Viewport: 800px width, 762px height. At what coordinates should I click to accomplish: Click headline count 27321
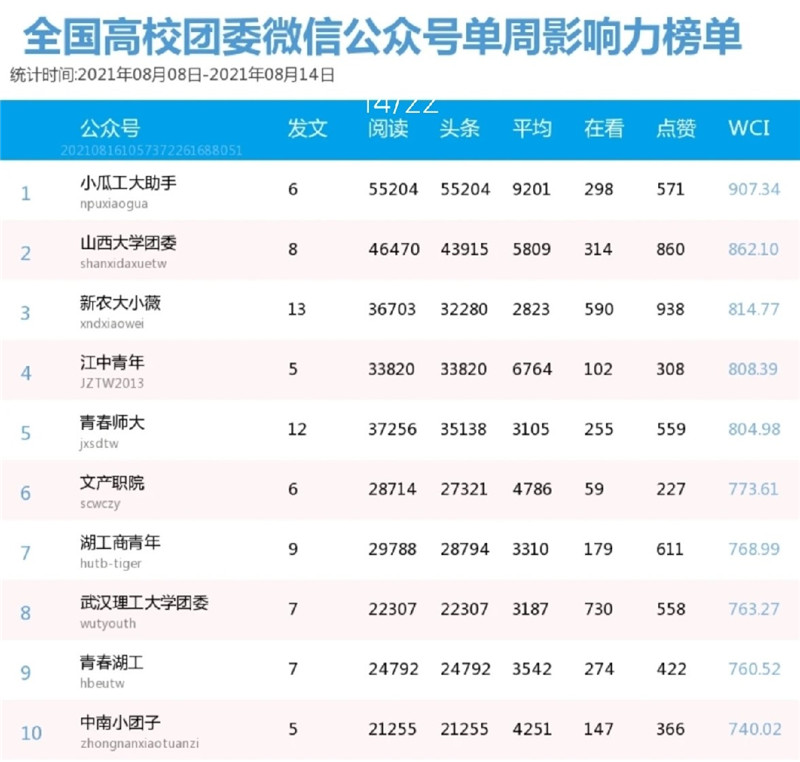click(464, 489)
